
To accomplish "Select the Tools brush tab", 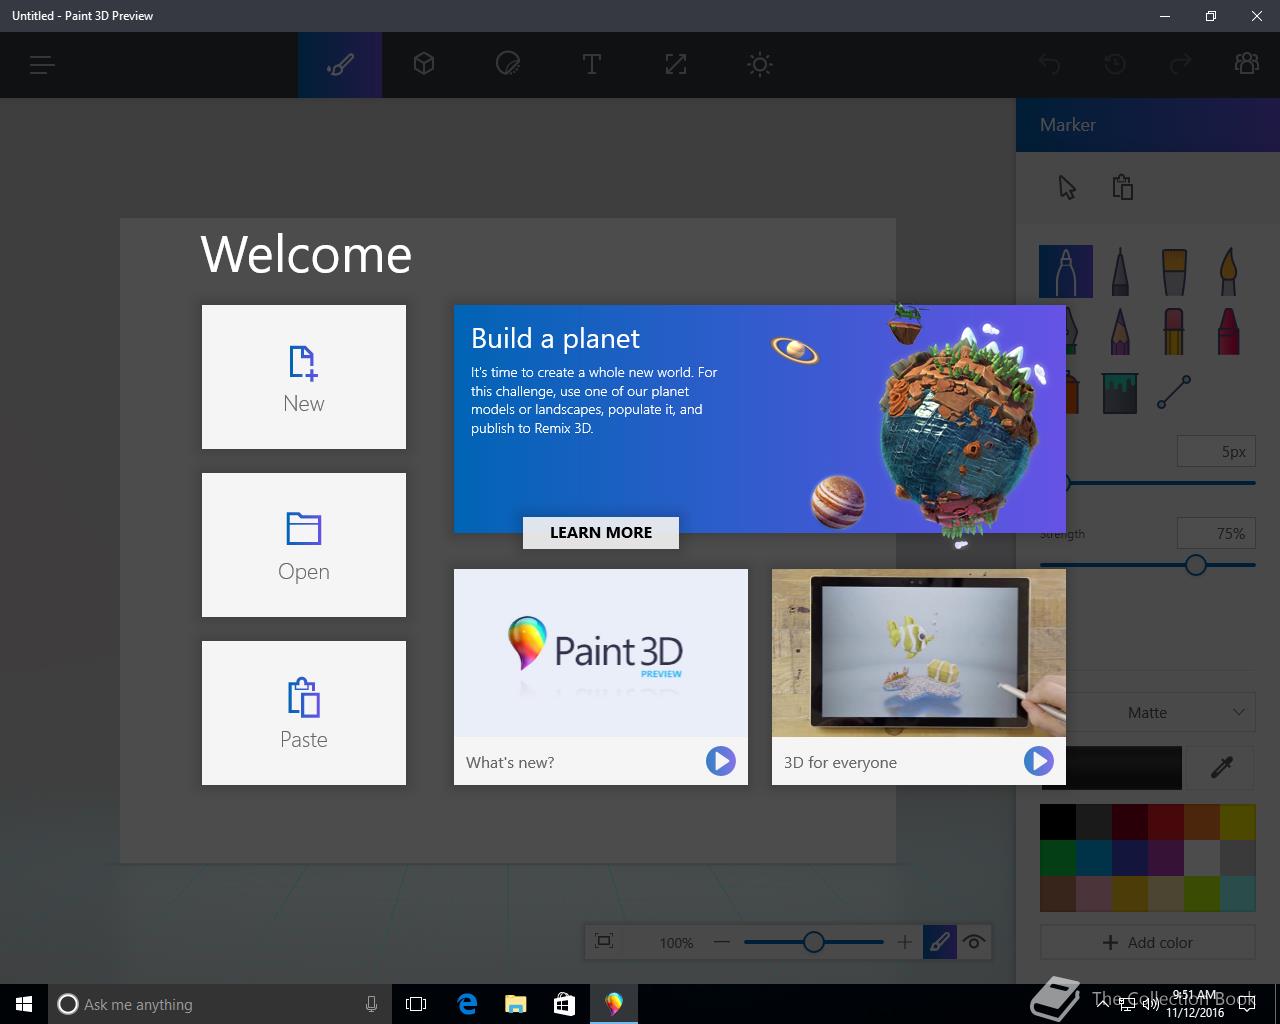I will (x=340, y=65).
